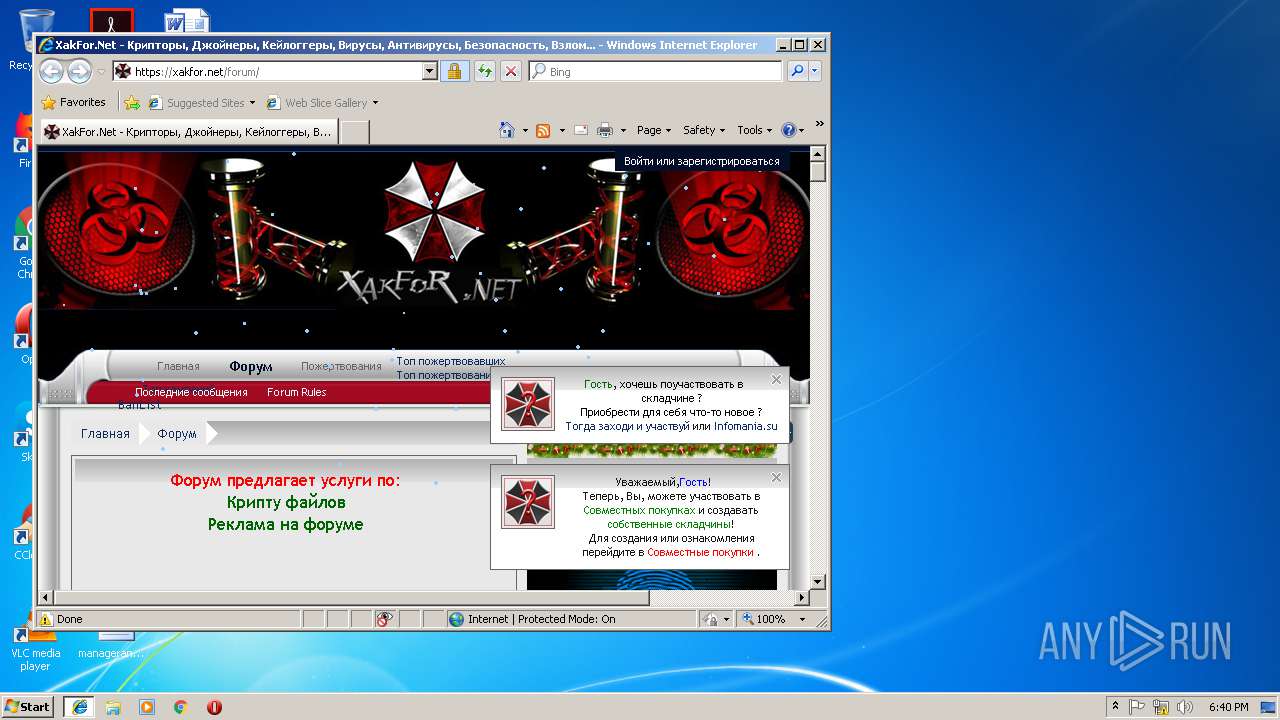Image resolution: width=1280 pixels, height=720 pixels.
Task: Expand the RSS feeds dropdown arrow
Action: pos(562,130)
